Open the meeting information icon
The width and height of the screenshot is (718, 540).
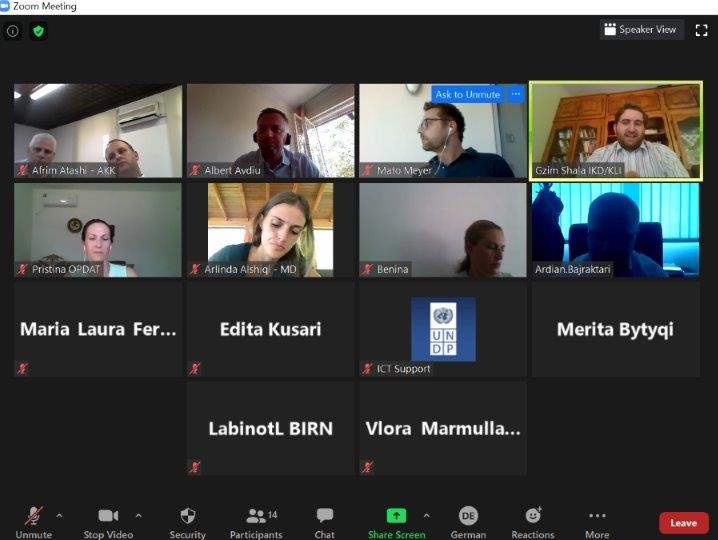click(x=12, y=31)
